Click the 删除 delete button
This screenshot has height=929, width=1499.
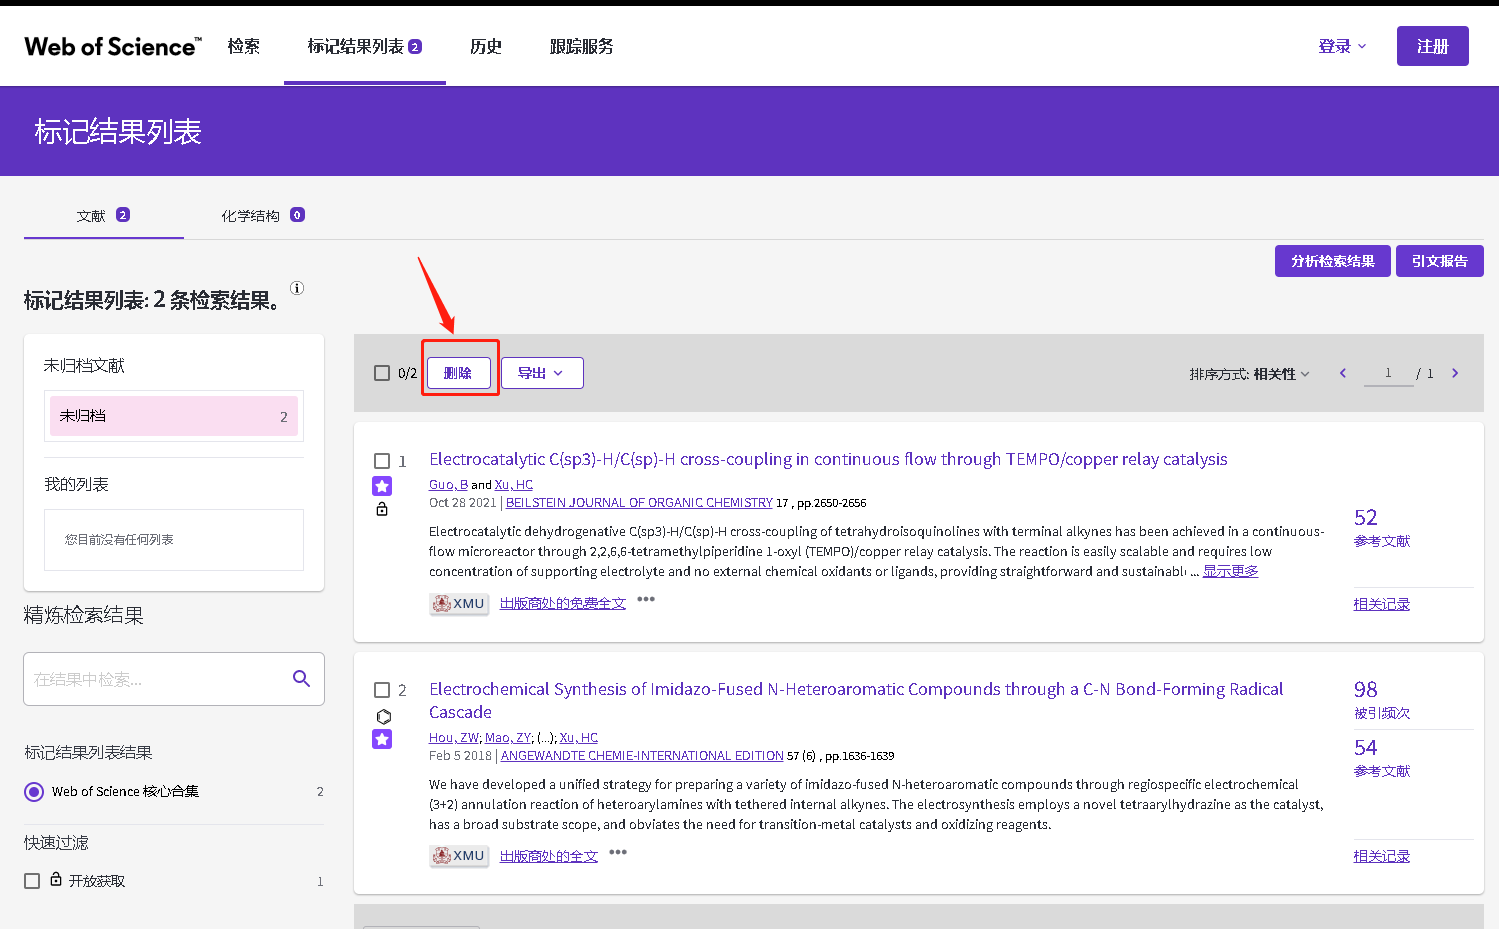coord(458,373)
